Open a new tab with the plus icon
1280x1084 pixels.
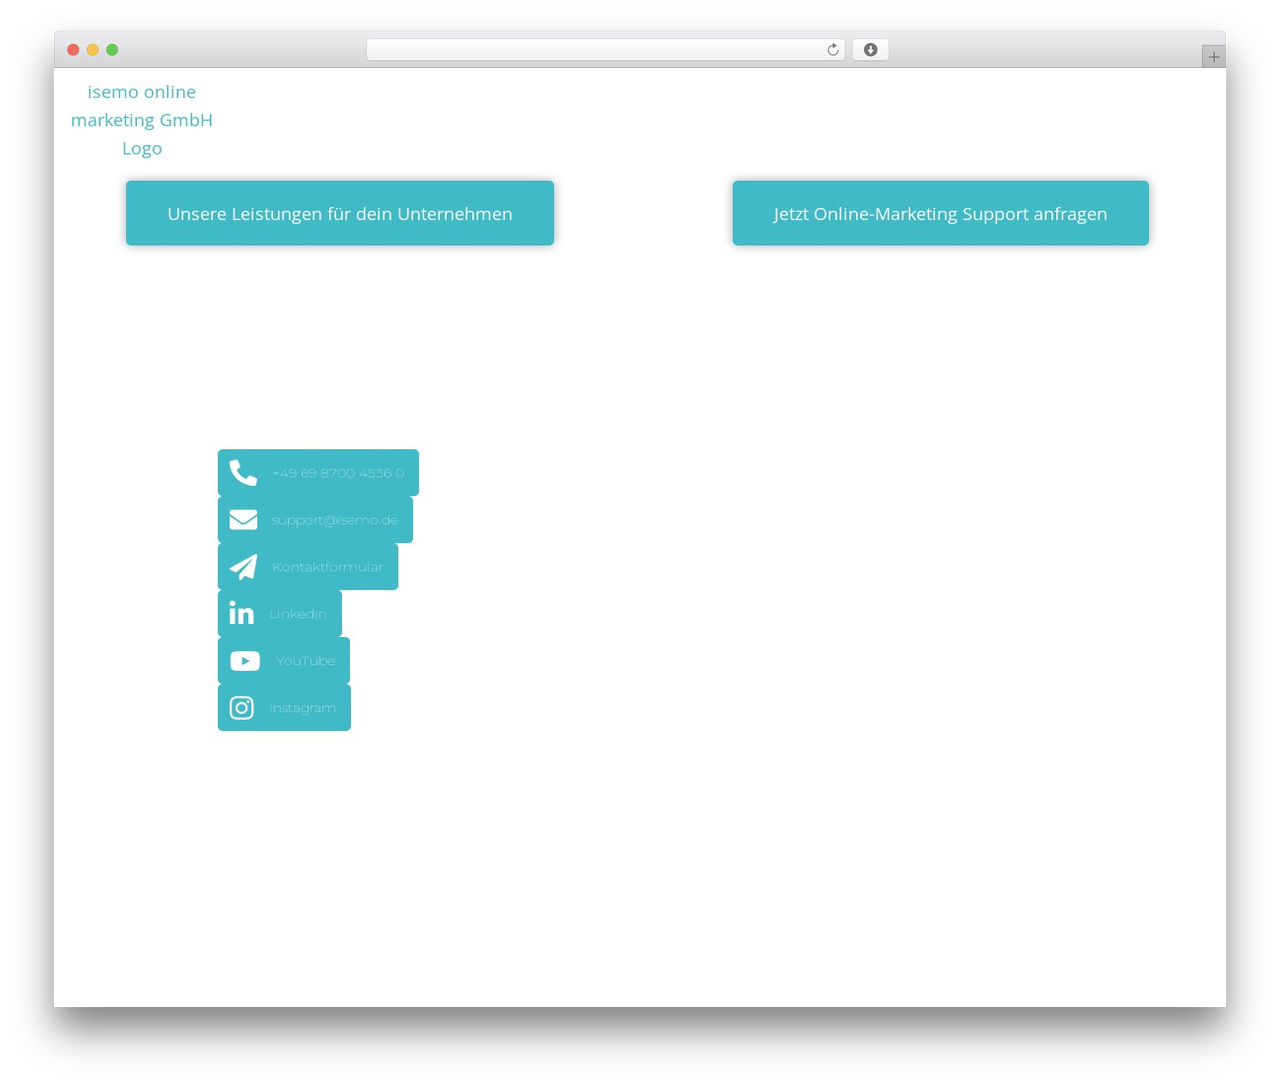point(1213,57)
